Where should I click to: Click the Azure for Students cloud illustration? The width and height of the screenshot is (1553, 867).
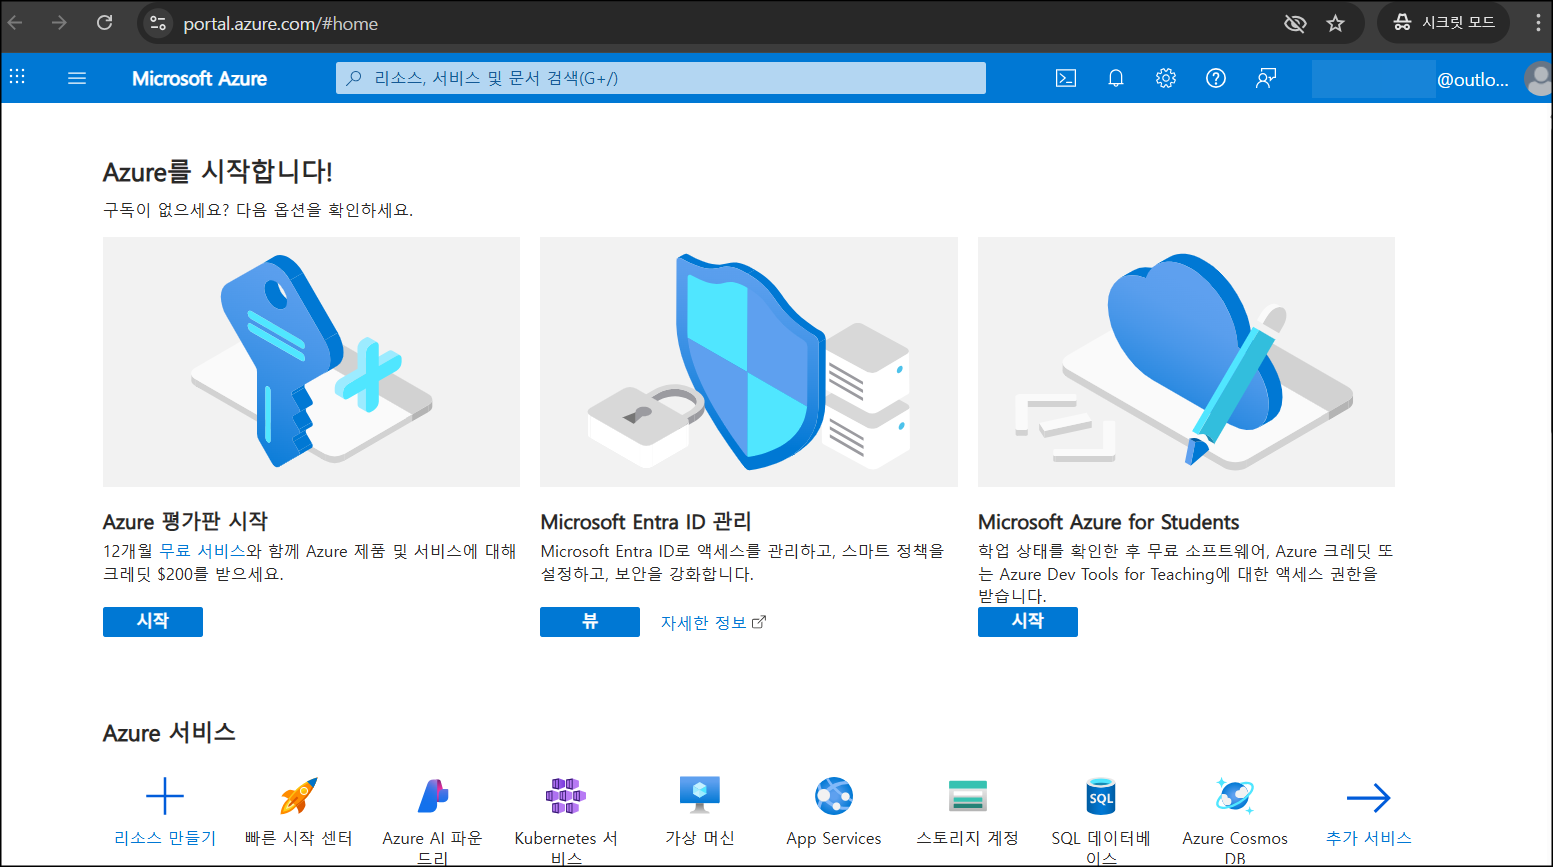[x=1186, y=362]
